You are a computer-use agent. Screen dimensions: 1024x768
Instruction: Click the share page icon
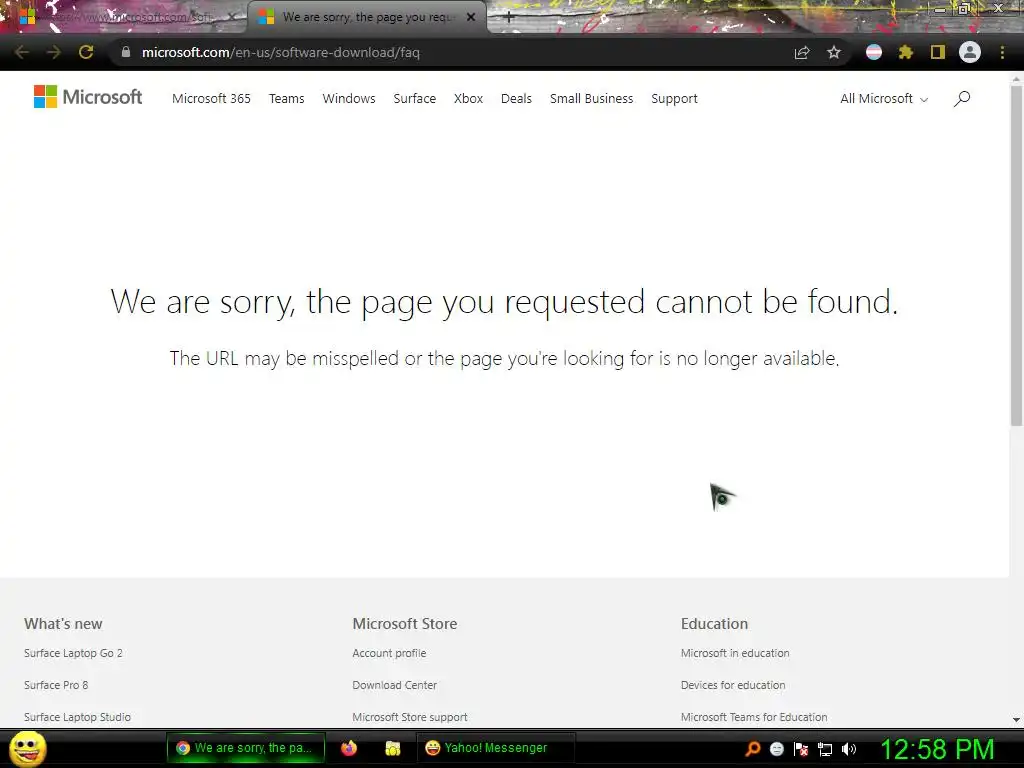802,52
